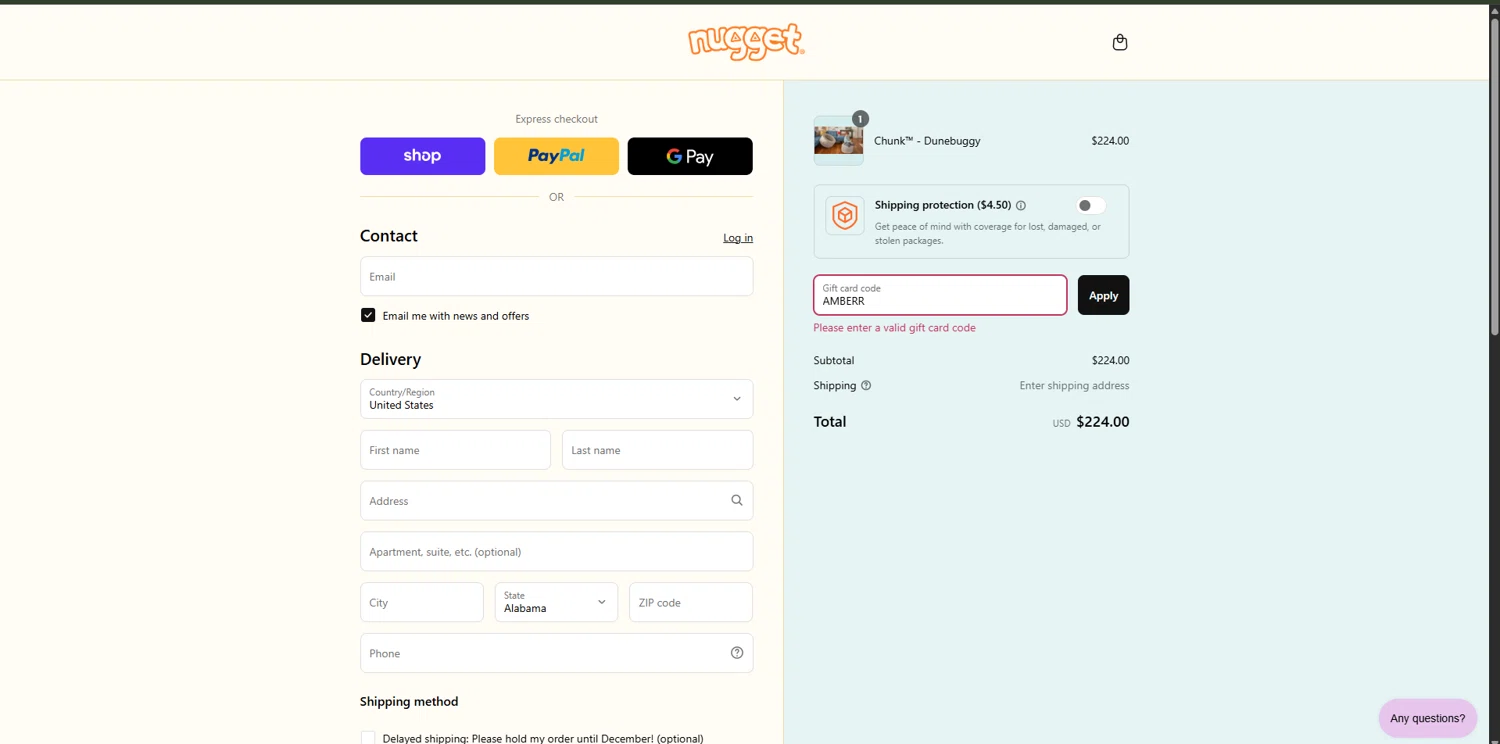Click the Phone input field
Viewport: 1500px width, 744px height.
pos(556,653)
